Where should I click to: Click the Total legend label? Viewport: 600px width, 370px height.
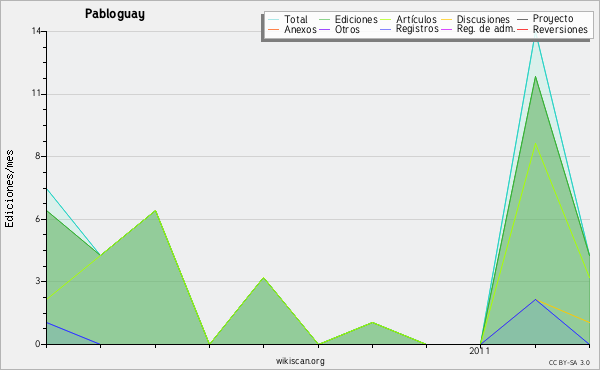[x=296, y=19]
